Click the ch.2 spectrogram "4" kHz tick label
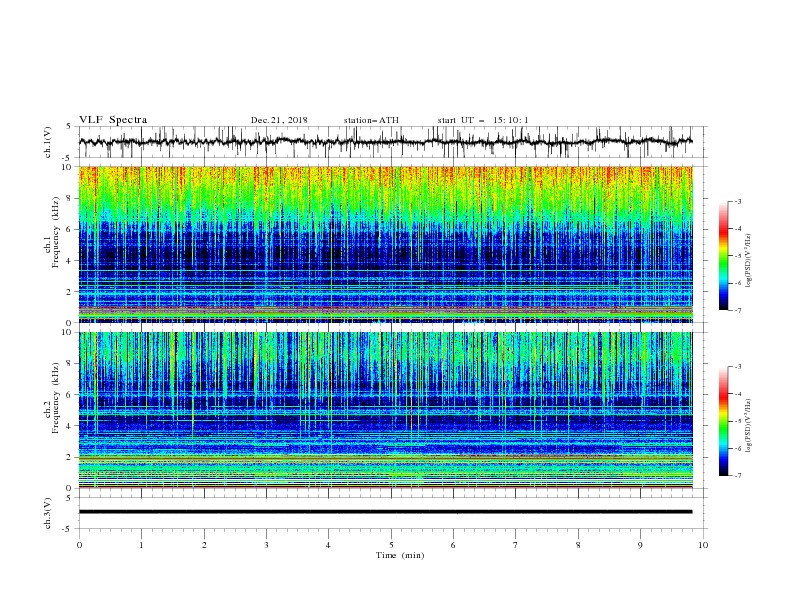This screenshot has height=612, width=792. tap(71, 426)
